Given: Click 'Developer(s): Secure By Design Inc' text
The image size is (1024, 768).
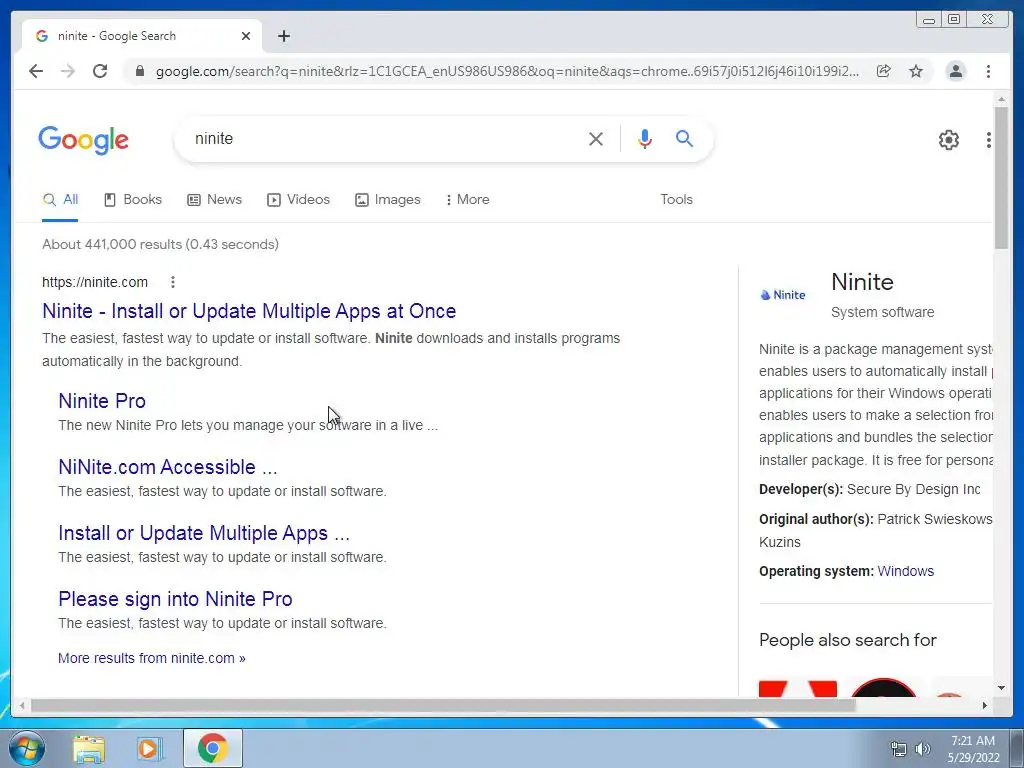Looking at the screenshot, I should 870,490.
